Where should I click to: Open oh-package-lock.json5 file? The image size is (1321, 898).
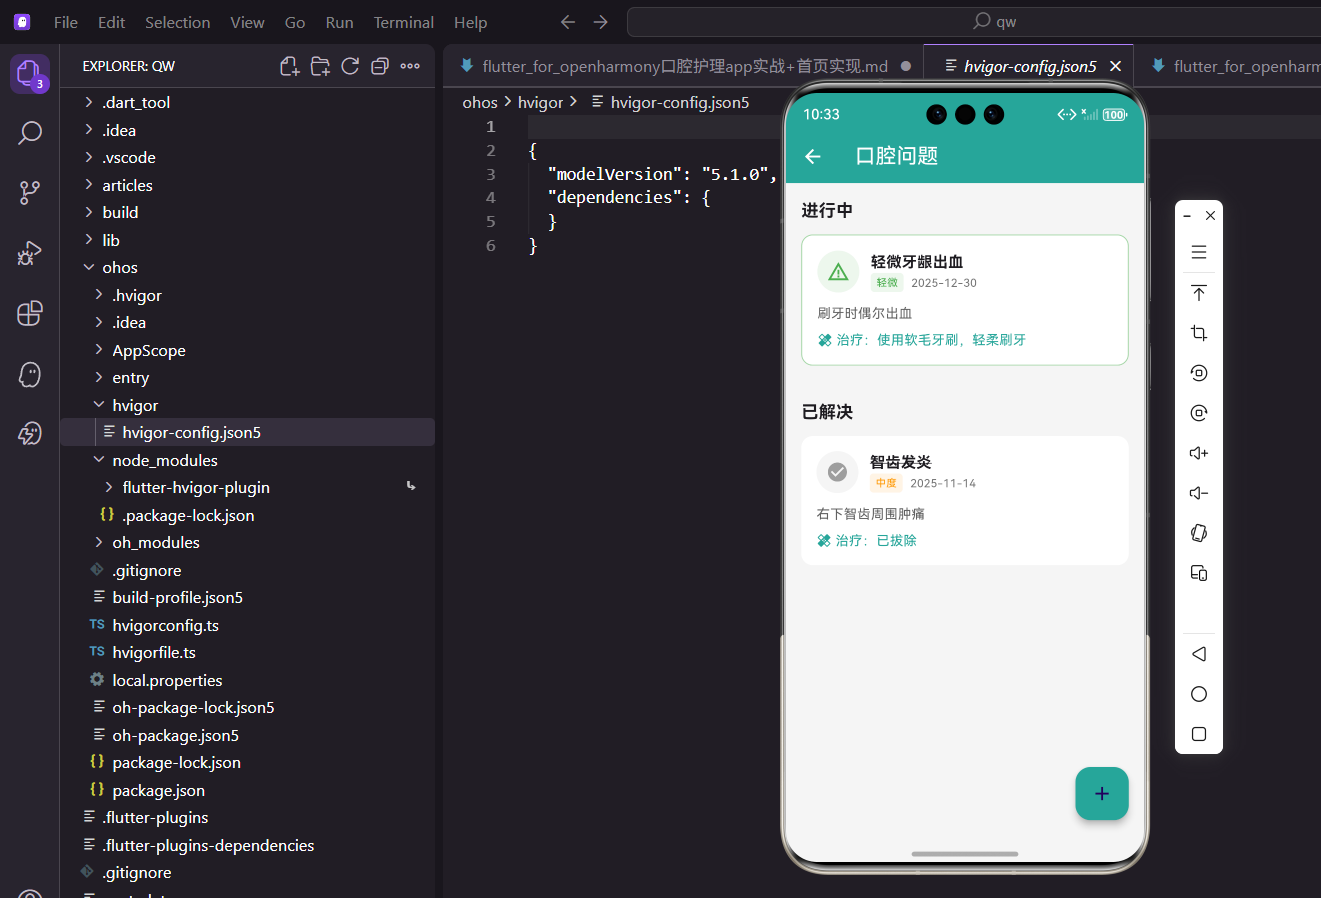[247, 707]
